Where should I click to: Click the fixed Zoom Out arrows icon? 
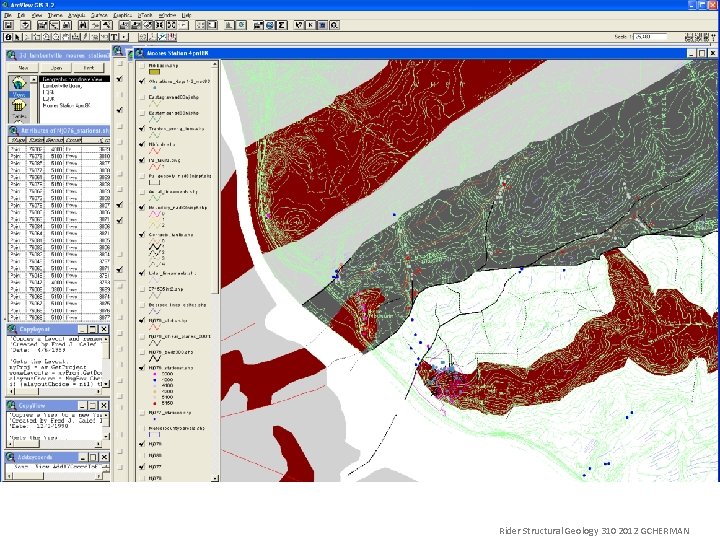click(171, 25)
